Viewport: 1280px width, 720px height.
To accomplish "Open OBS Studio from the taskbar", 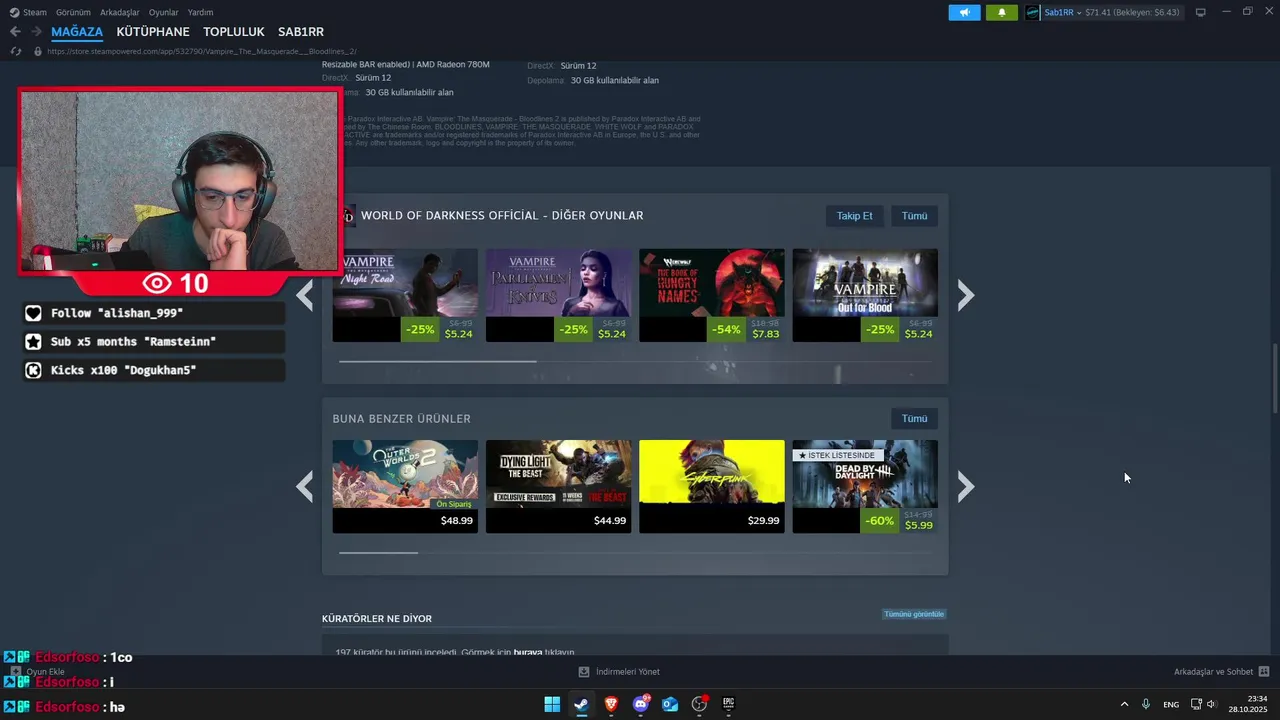I will click(699, 704).
